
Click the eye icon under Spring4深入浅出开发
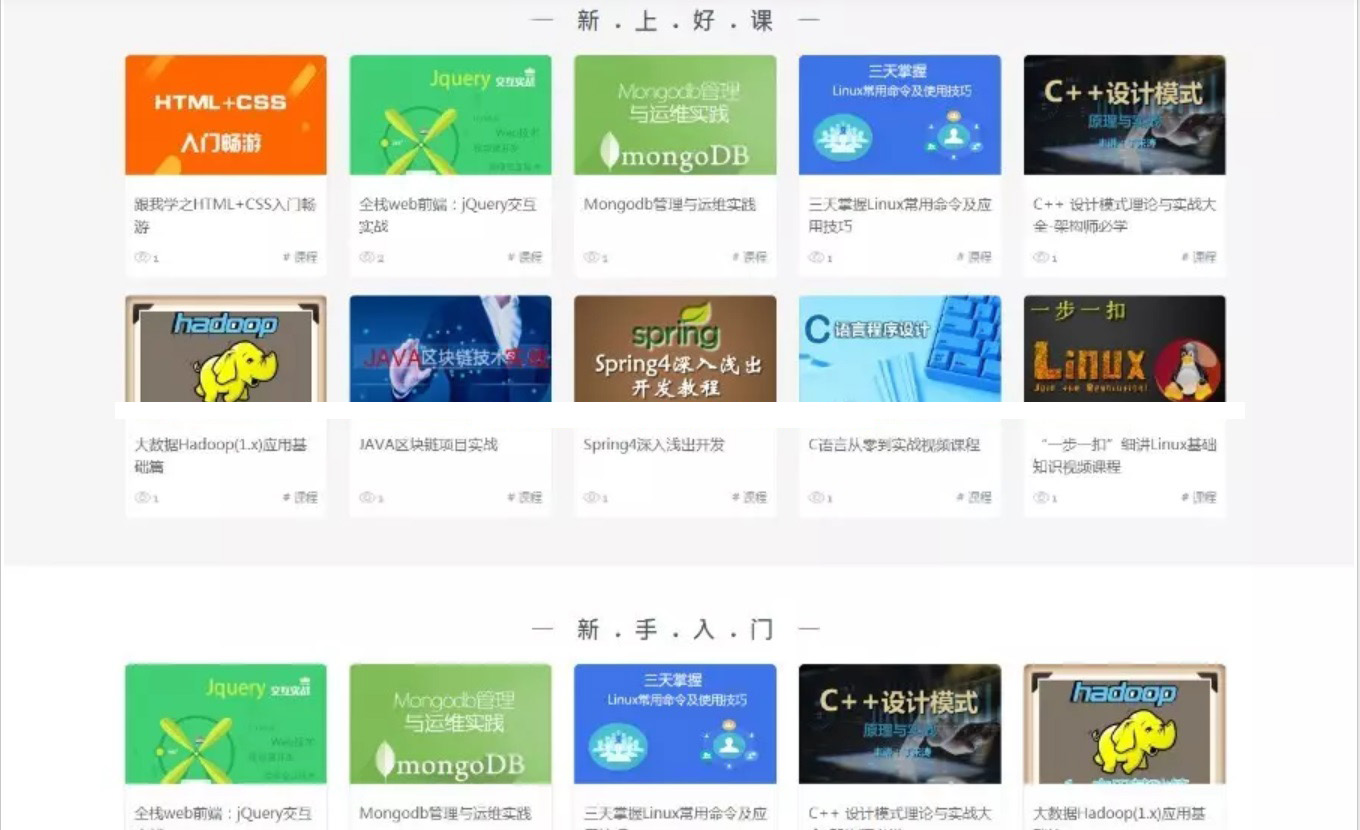(x=591, y=497)
